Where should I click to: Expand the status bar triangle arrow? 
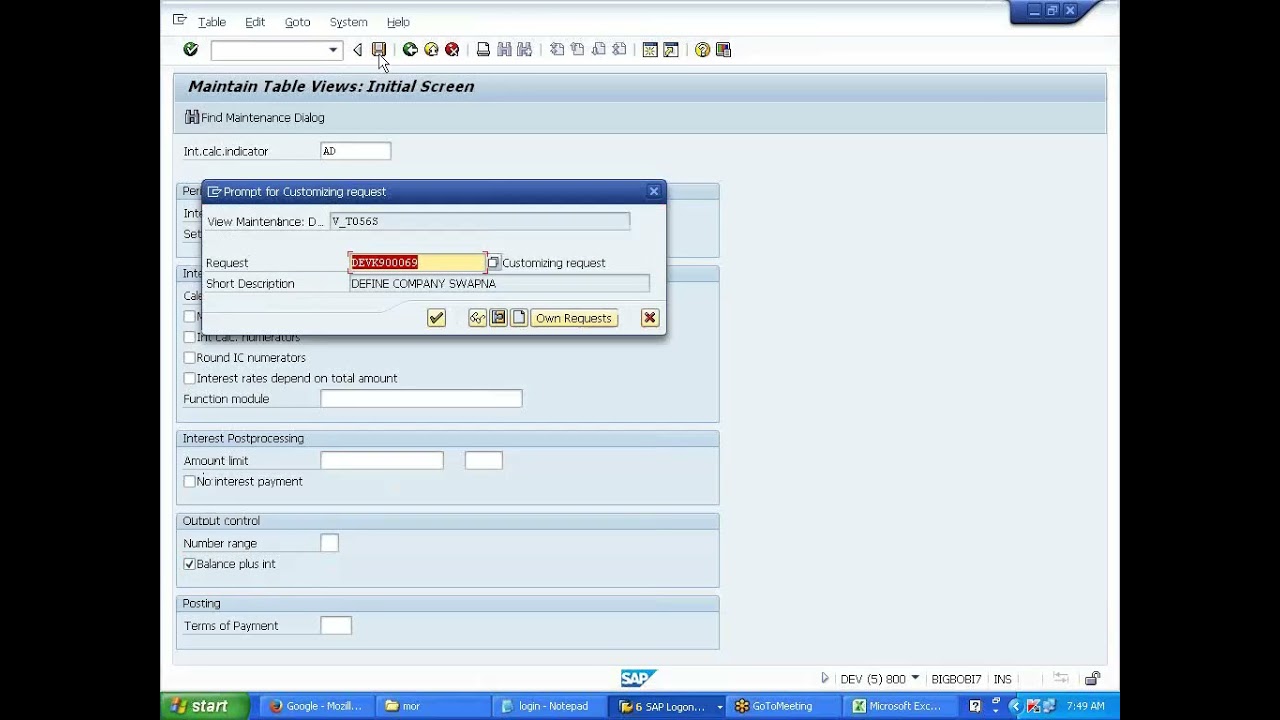(825, 679)
